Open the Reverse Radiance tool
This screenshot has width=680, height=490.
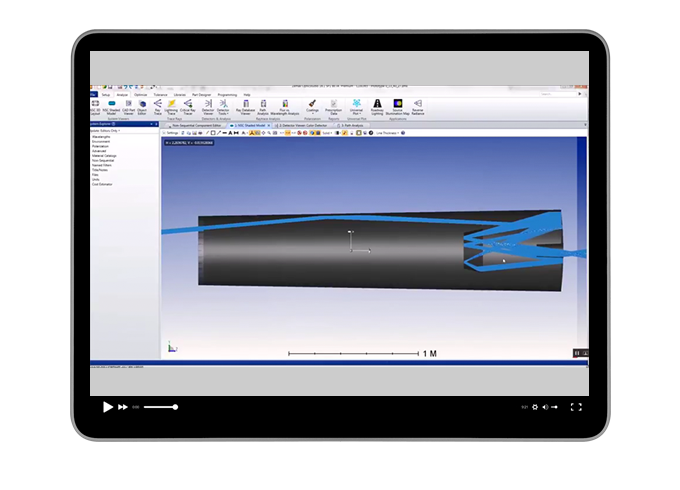[417, 106]
